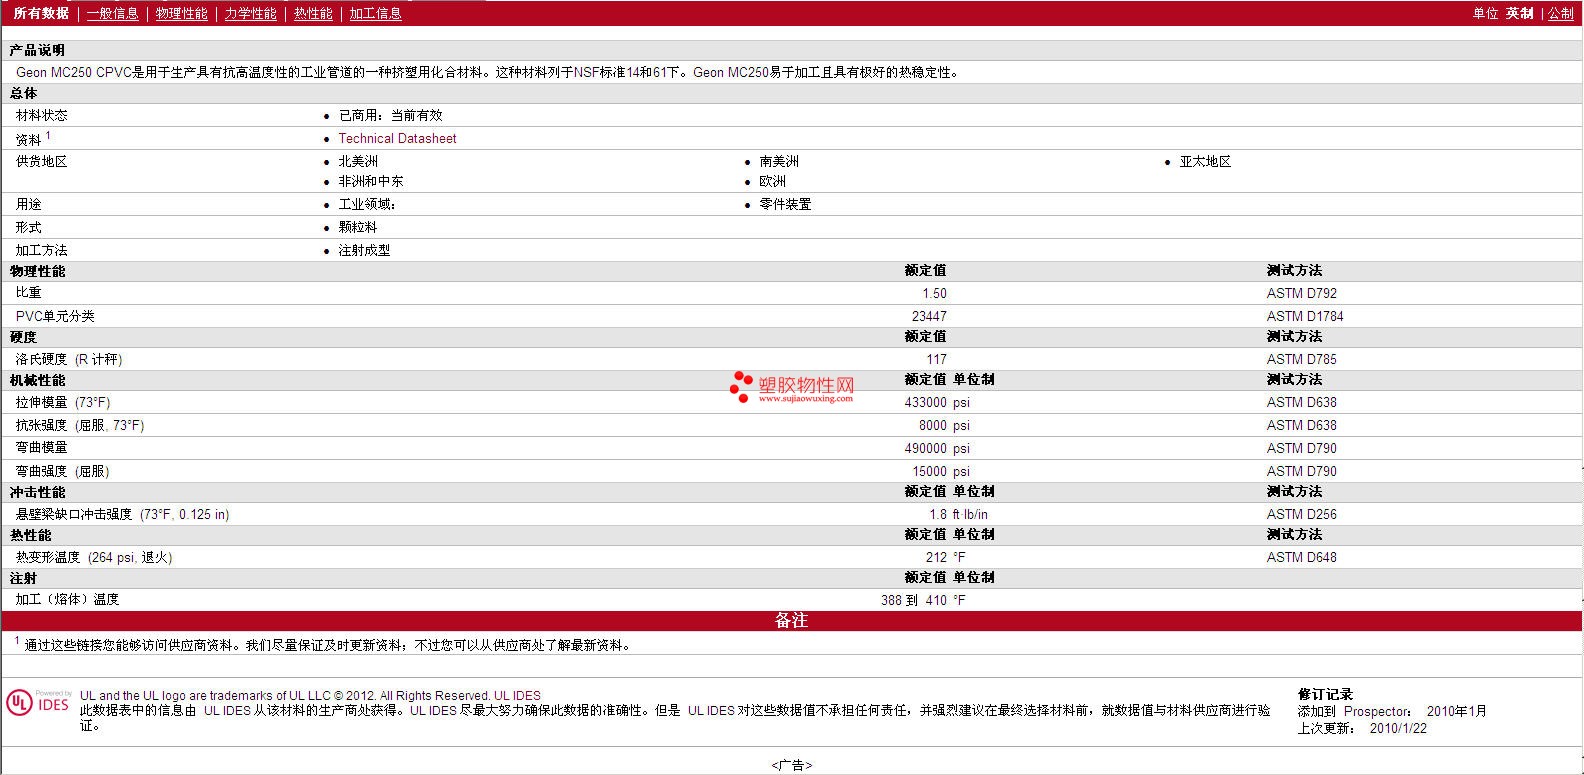Click the 弯曲模量 value 490000
The image size is (1584, 775).
tap(925, 448)
